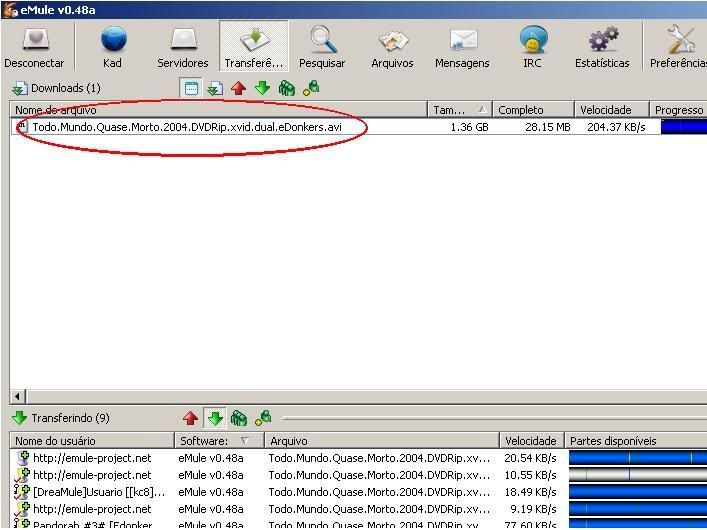Click client icon in the [DreaMule]Usuario row
Screen dimensions: 707x530
pyautogui.click(x=22, y=492)
